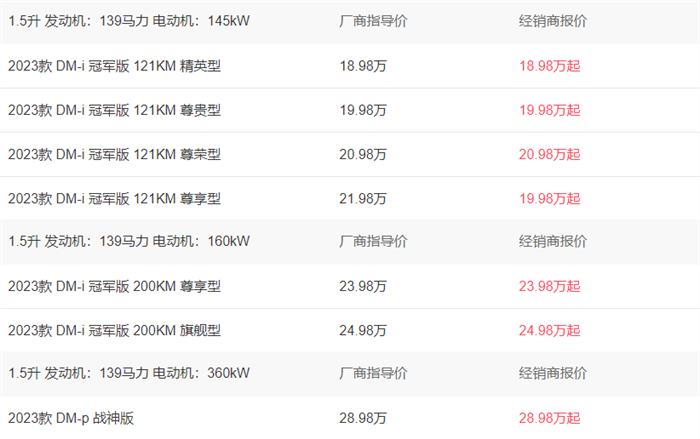Click dealer price 23.98万起 for 200KM 尊享型

coord(550,286)
